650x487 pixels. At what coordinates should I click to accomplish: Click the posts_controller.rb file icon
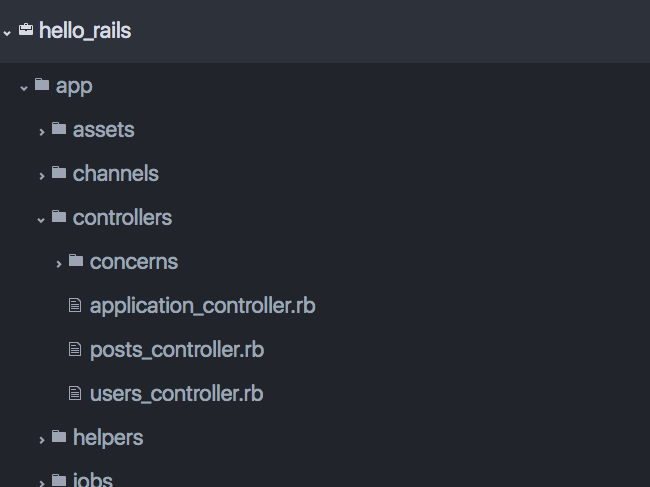pos(74,349)
